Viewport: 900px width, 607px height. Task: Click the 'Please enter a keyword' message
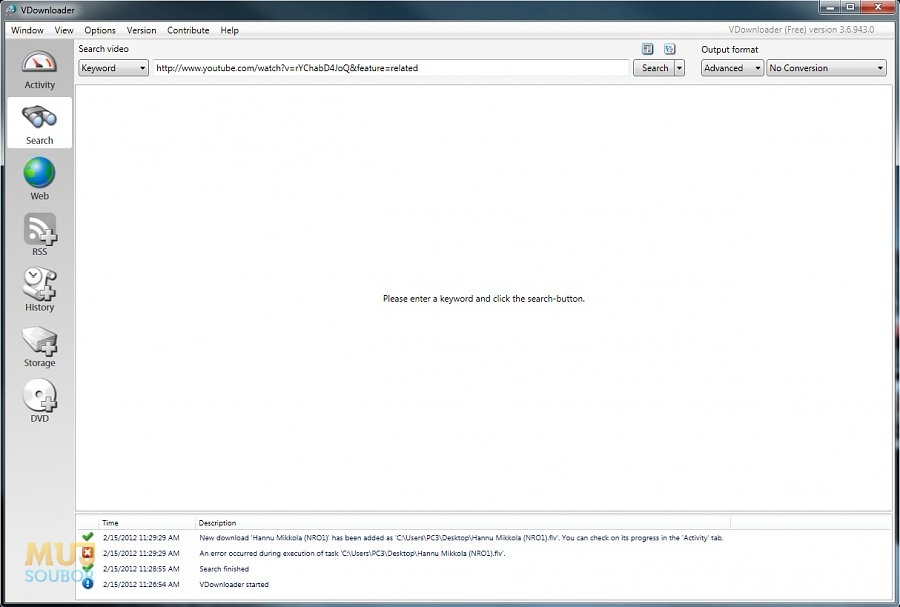[x=484, y=298]
